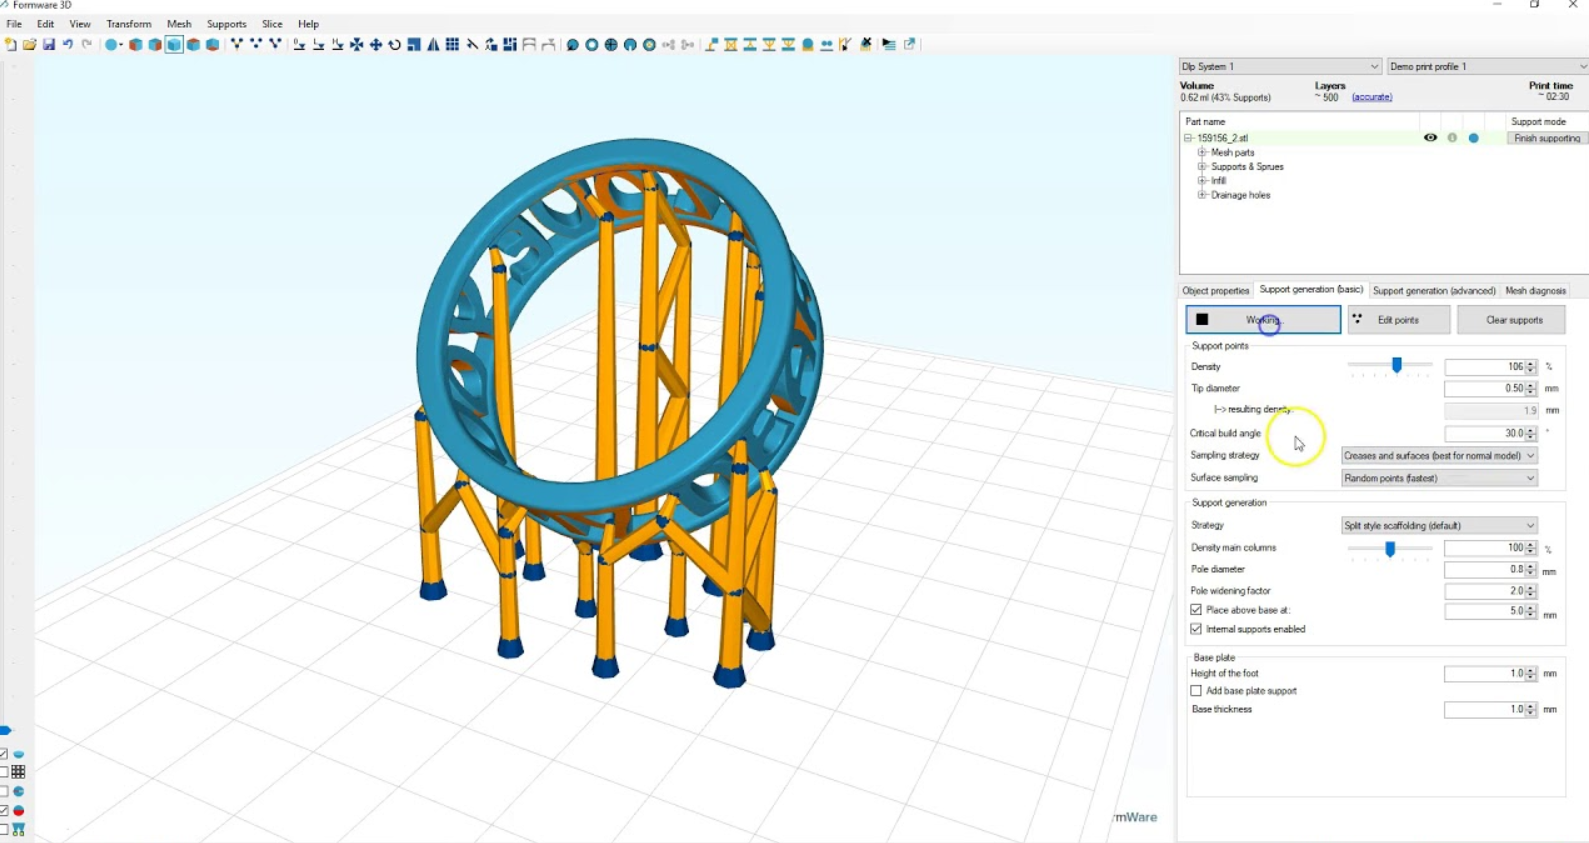Screen dimensions: 1589x843
Task: Hide part 159156_2.stl with eye icon
Action: click(1430, 138)
